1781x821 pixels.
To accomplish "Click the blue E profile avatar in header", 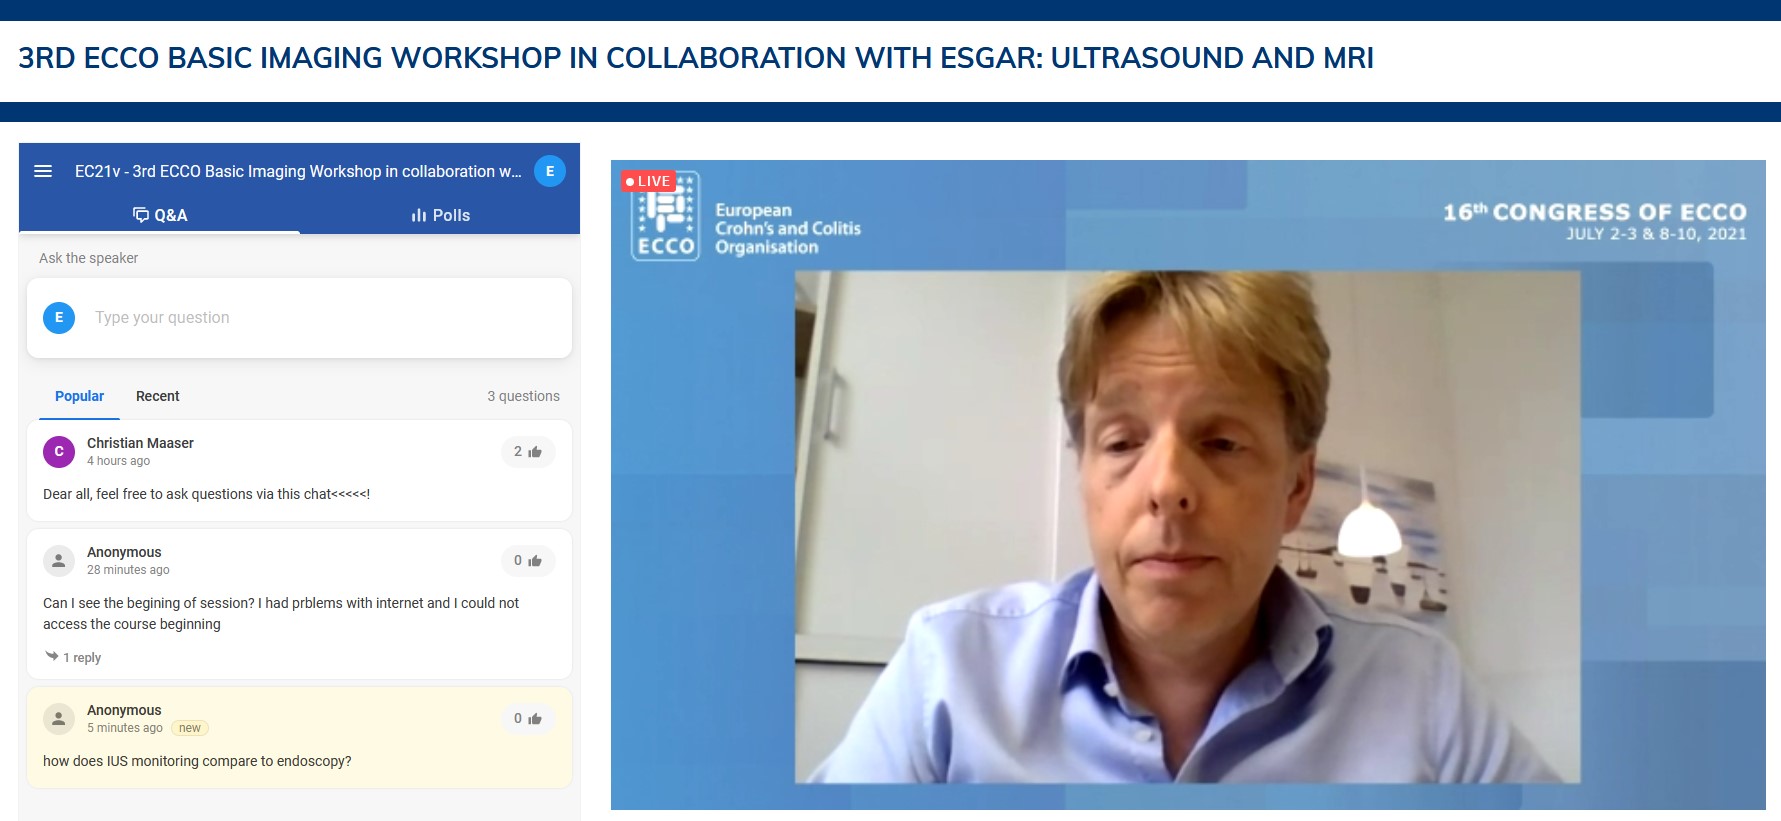I will point(550,171).
